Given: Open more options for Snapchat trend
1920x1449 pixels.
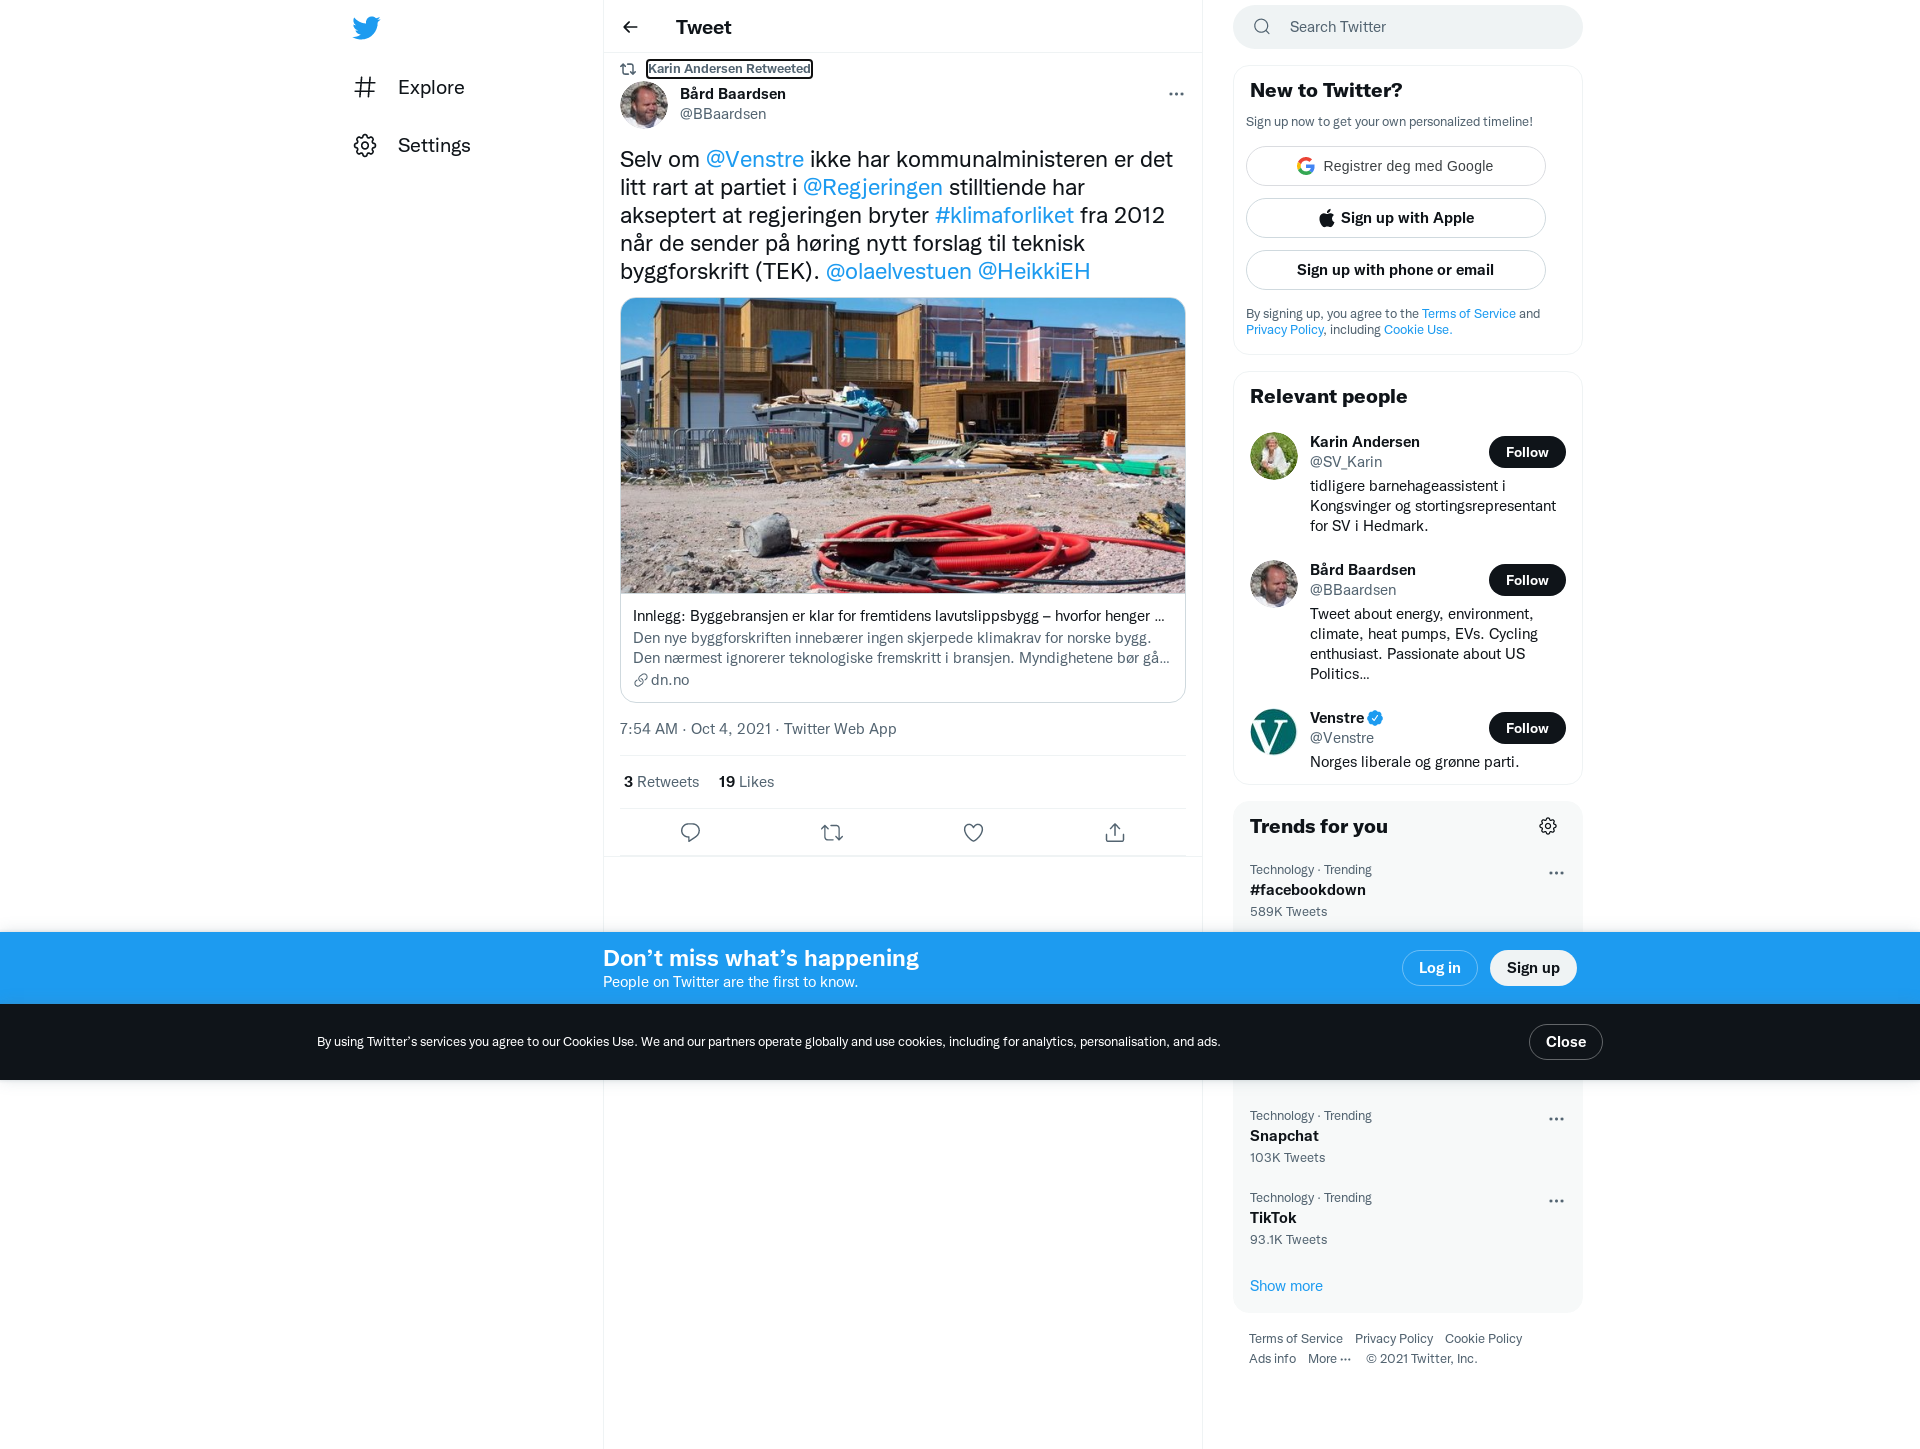Looking at the screenshot, I should pyautogui.click(x=1556, y=1119).
